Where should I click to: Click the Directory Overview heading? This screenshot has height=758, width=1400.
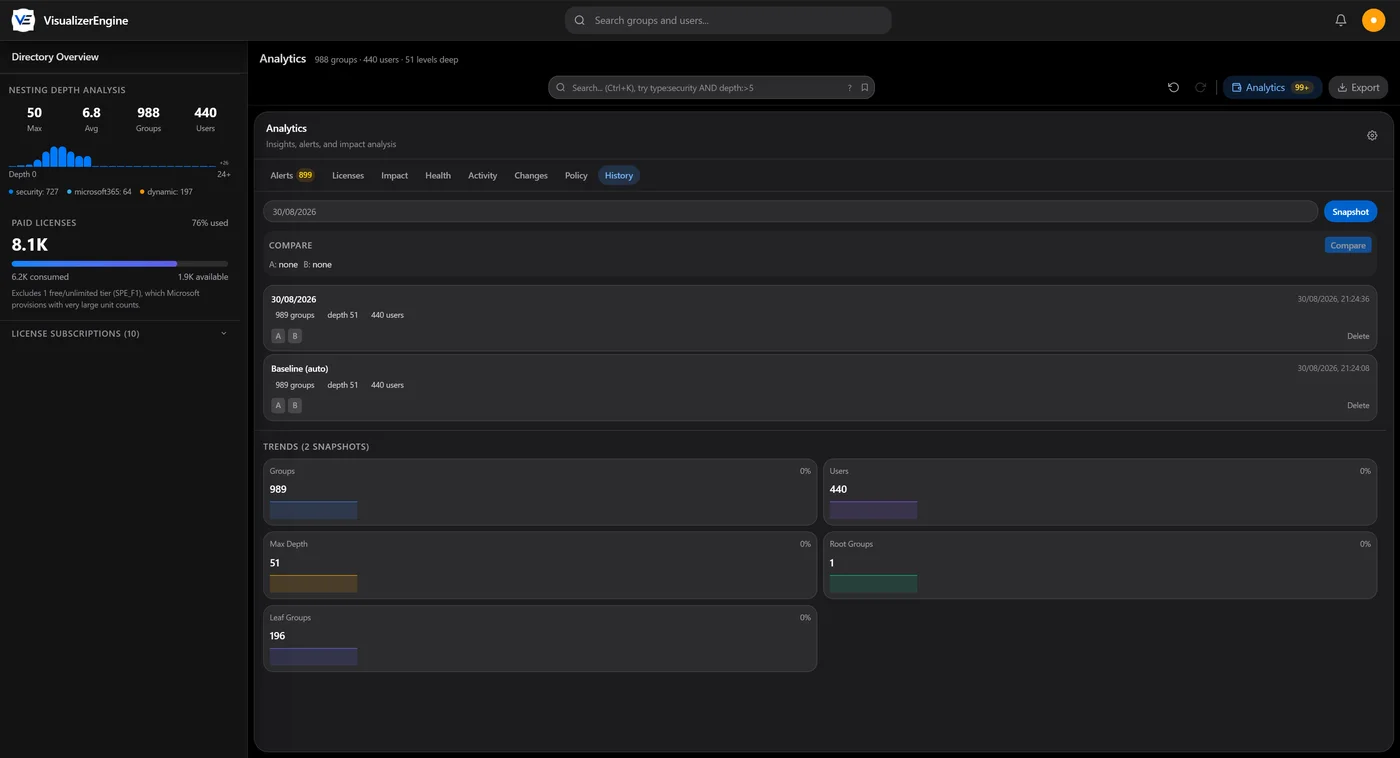coord(55,57)
